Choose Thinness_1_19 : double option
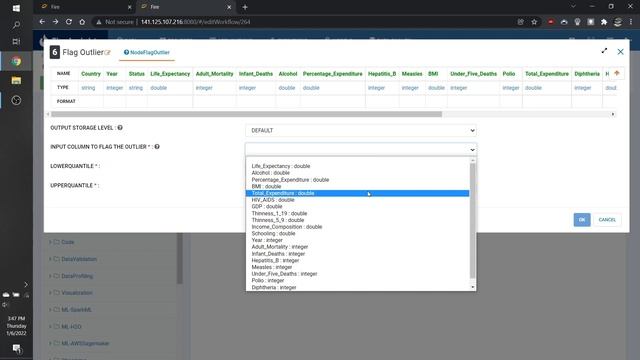The image size is (640, 360). pyautogui.click(x=358, y=213)
